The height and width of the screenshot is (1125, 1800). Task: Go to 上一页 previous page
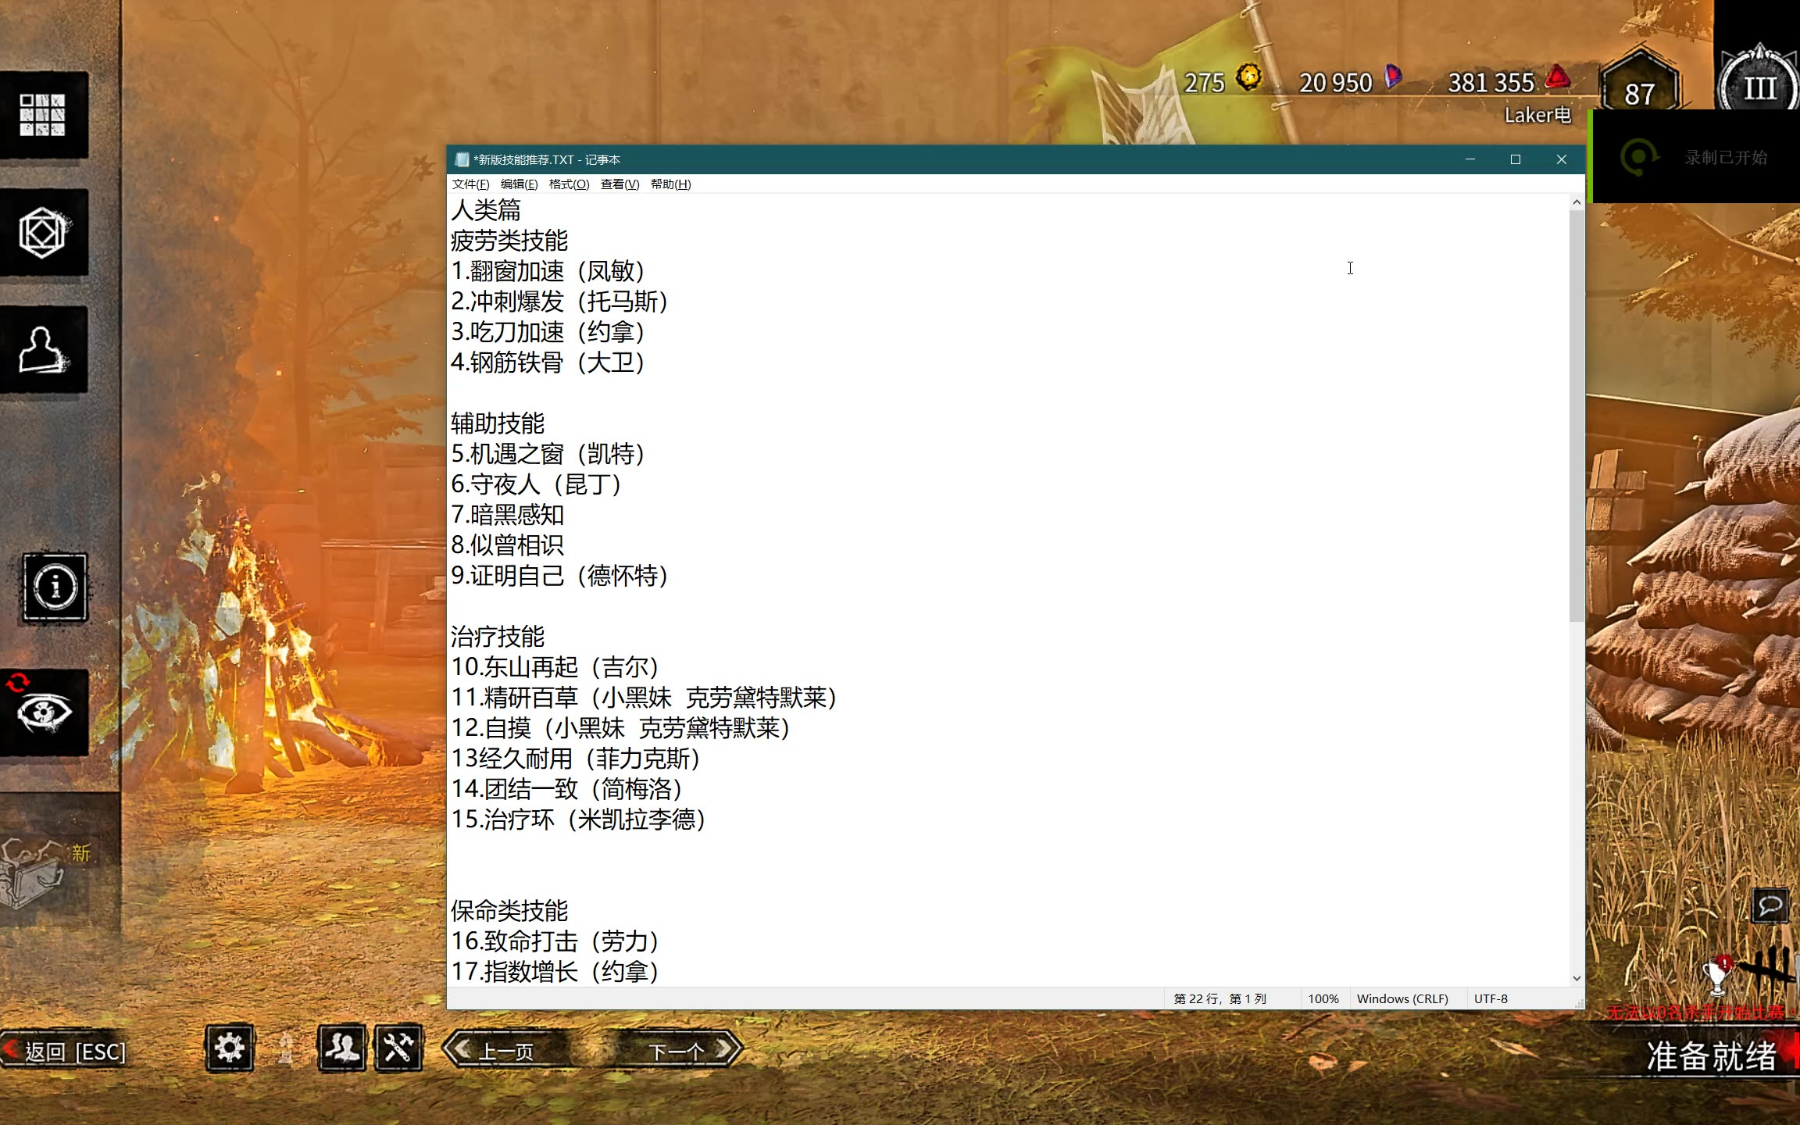click(506, 1050)
